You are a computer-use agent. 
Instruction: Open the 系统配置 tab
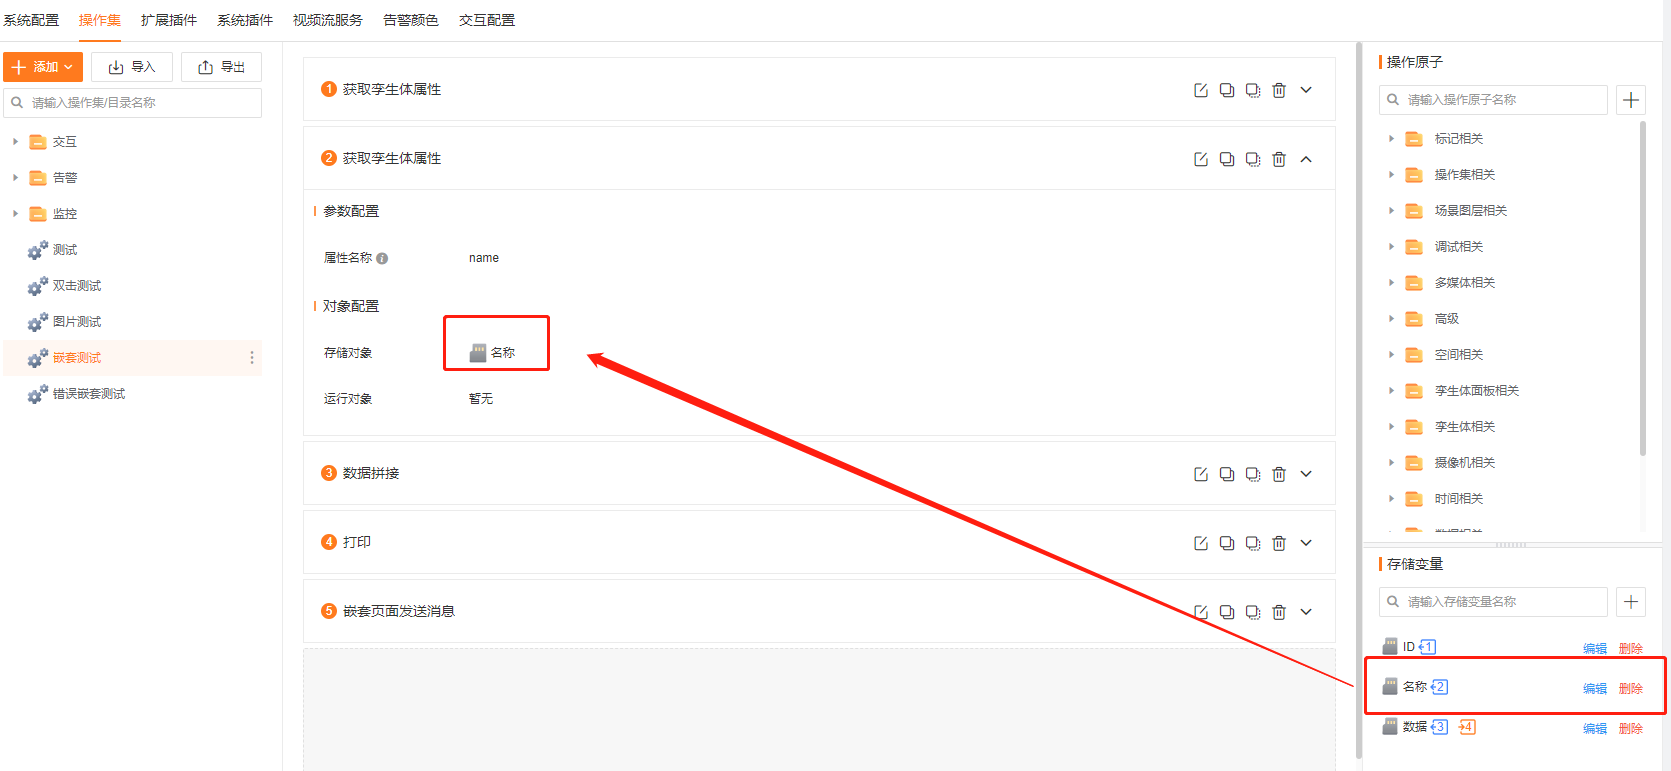coord(31,20)
